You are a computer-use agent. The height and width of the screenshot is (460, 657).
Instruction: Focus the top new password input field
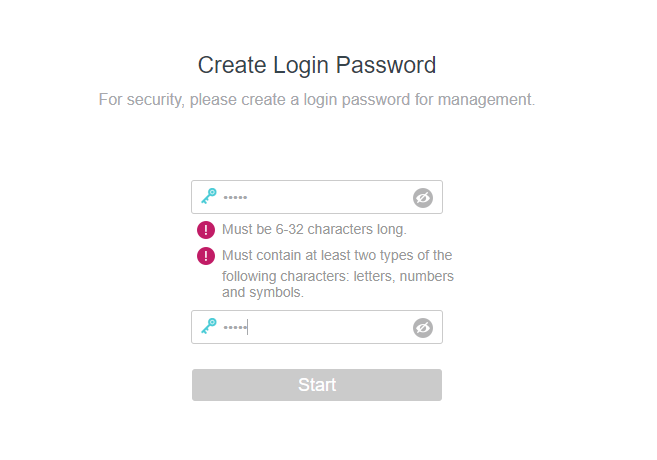pyautogui.click(x=317, y=197)
